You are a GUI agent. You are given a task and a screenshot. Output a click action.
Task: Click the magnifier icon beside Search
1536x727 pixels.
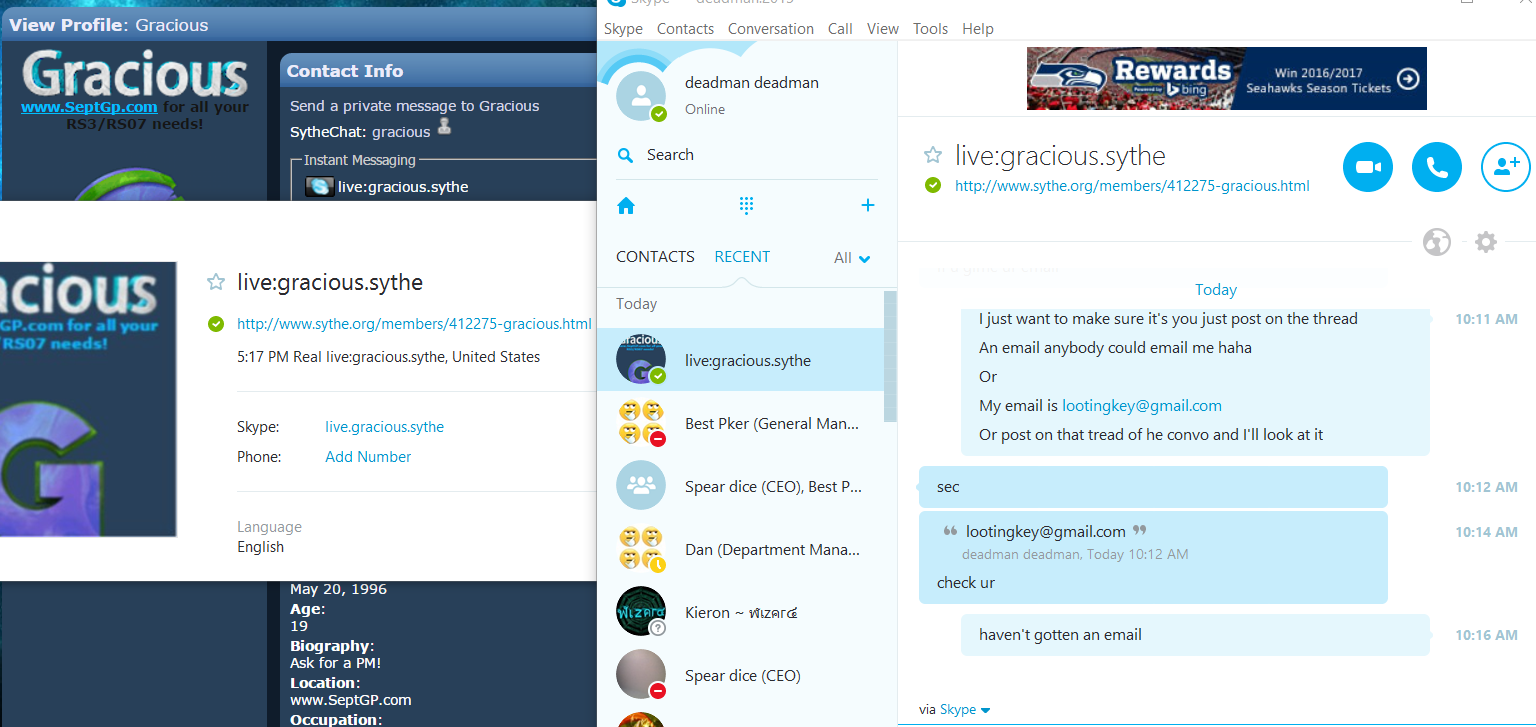[626, 155]
